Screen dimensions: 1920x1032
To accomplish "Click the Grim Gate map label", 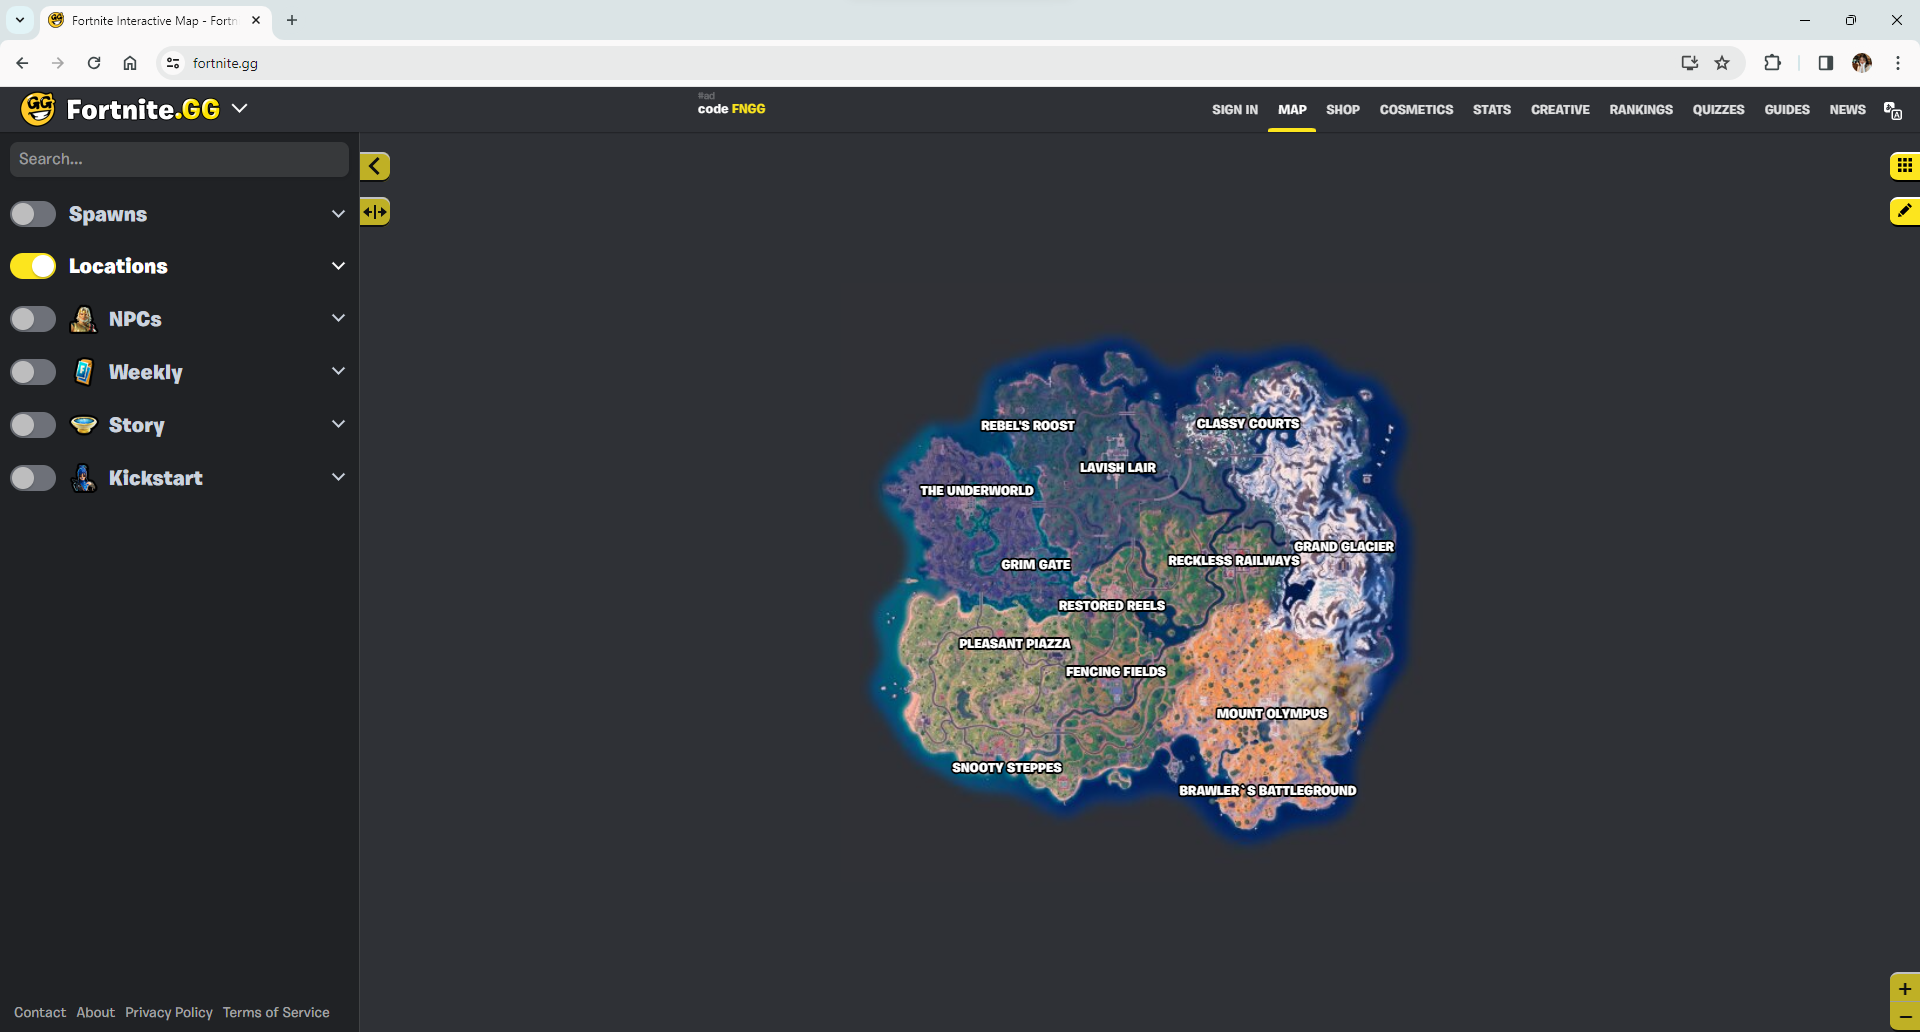I will point(1036,564).
